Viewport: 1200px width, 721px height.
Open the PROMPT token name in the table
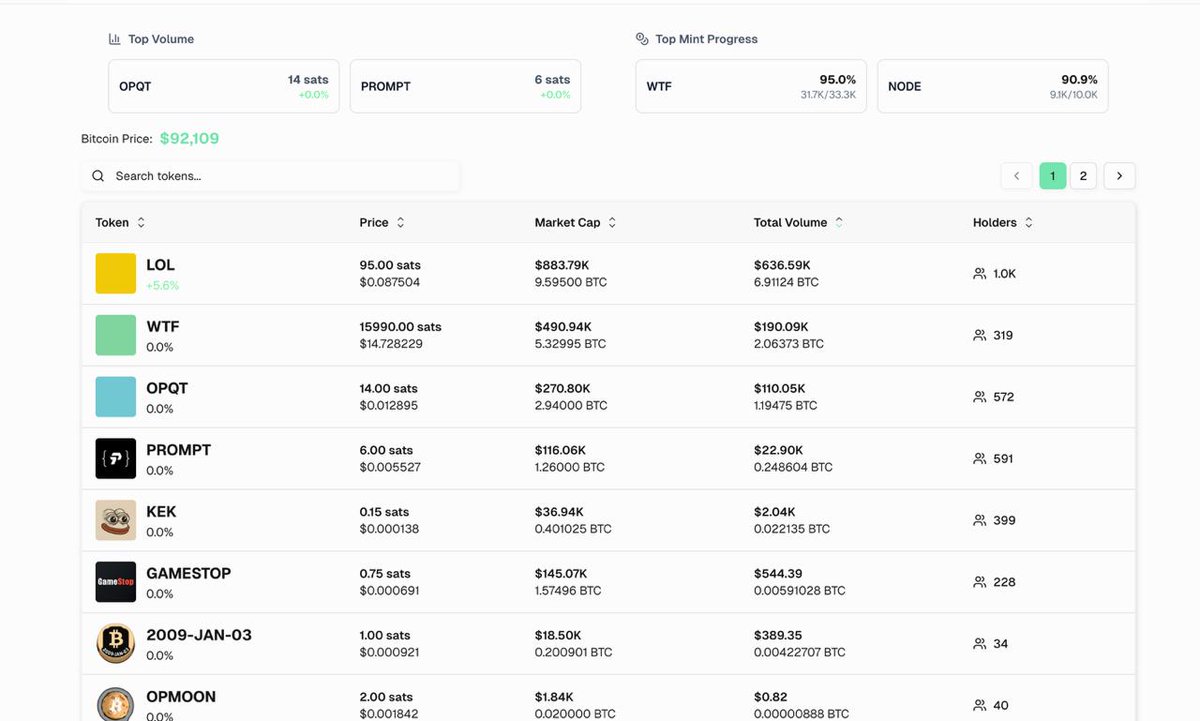(x=179, y=450)
